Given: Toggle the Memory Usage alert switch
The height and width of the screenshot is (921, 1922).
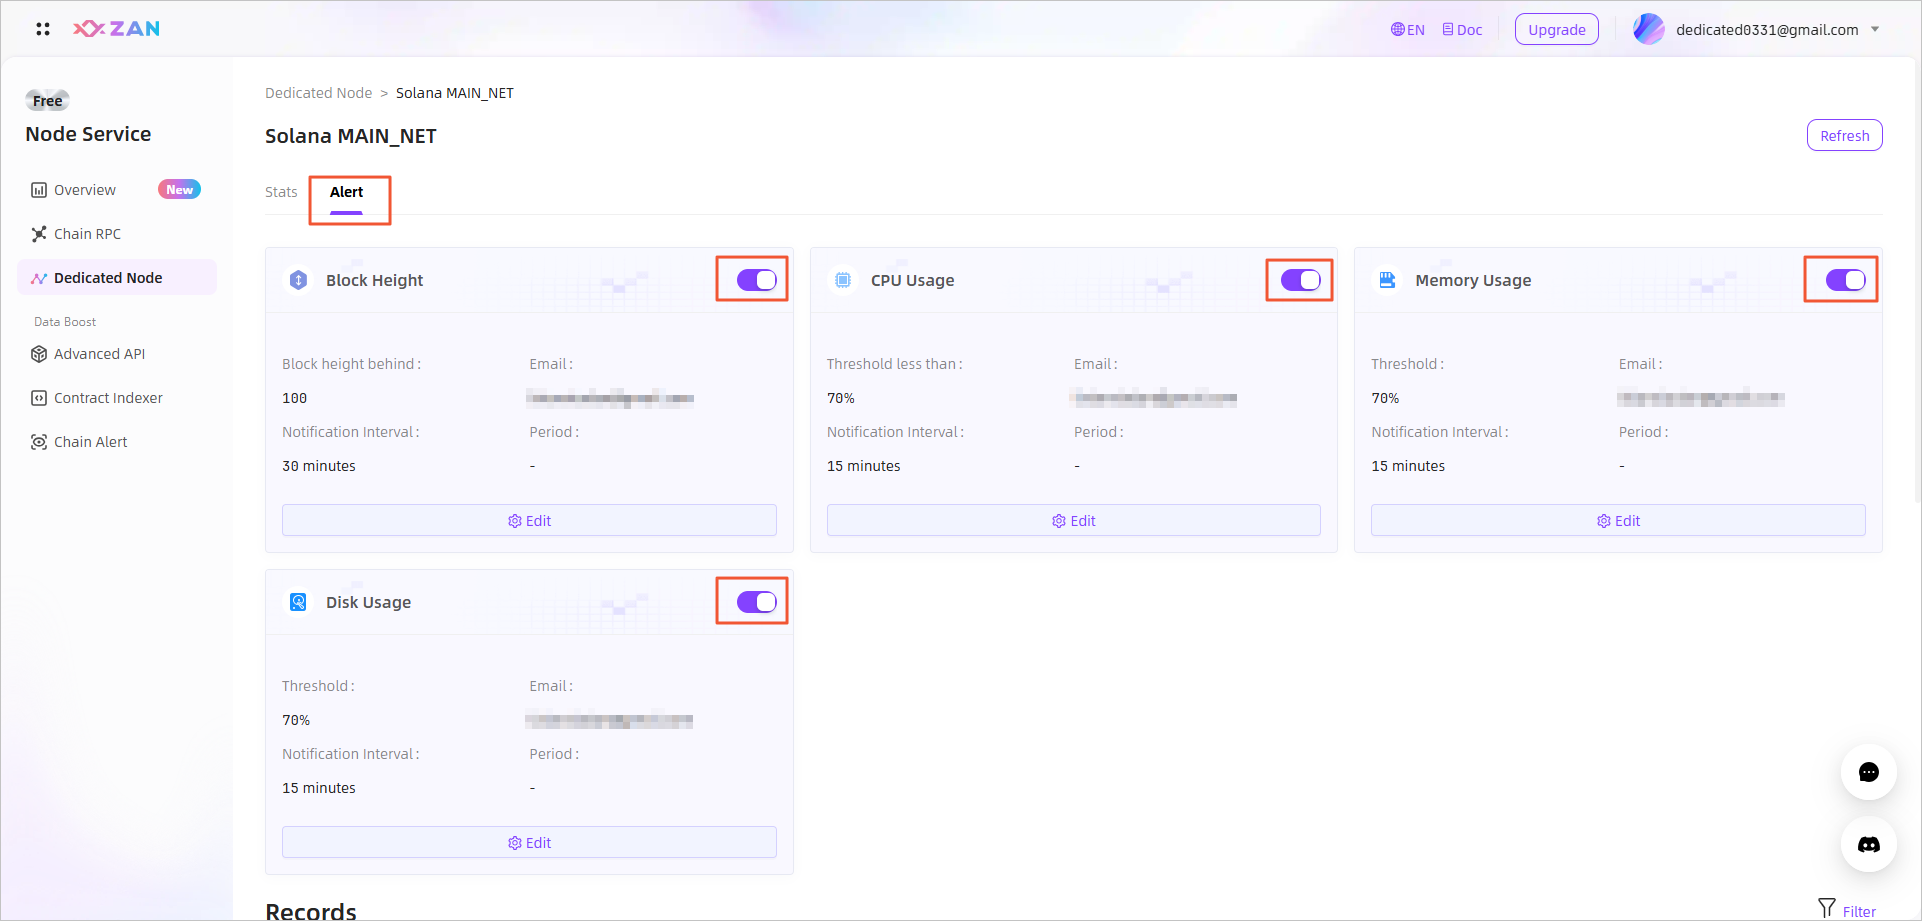Looking at the screenshot, I should click(1845, 280).
